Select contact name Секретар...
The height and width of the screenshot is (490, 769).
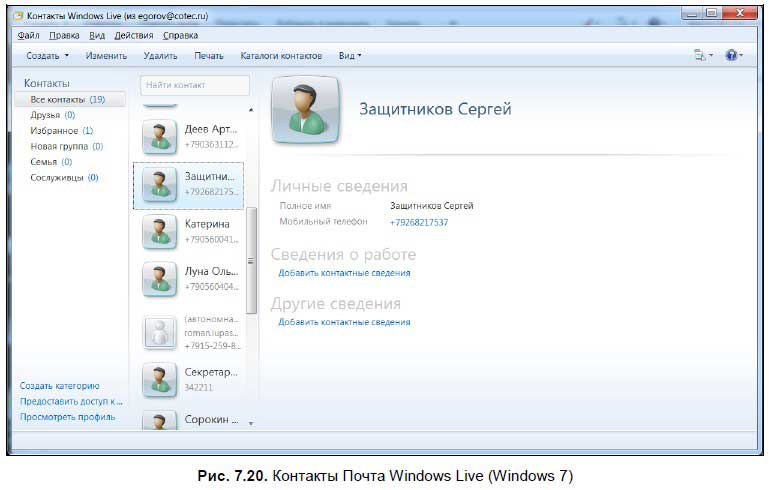(211, 372)
